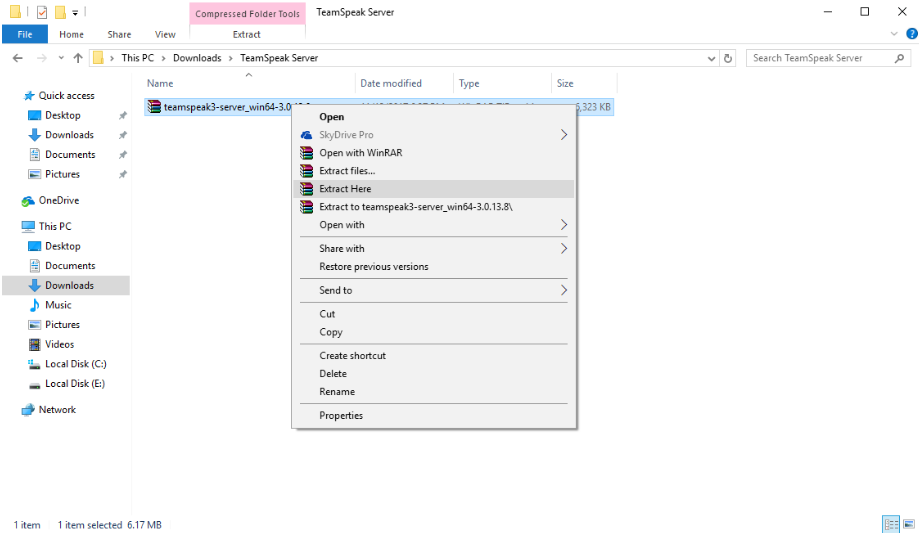Click Restore previous versions
The width and height of the screenshot is (919, 533).
433,266
